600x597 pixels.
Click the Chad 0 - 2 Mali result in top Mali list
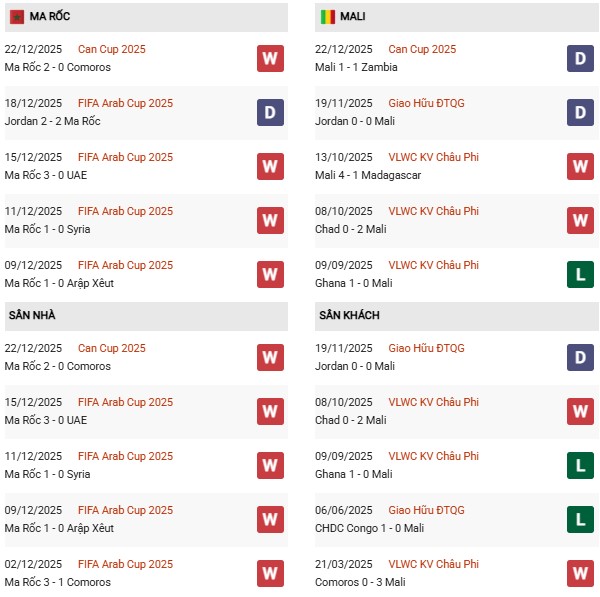[x=352, y=229]
